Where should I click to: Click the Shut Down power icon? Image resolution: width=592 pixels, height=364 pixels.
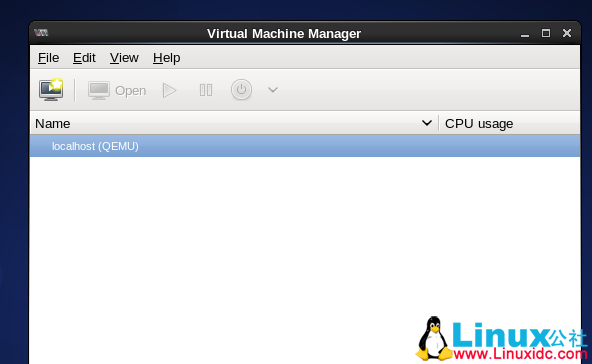click(241, 90)
